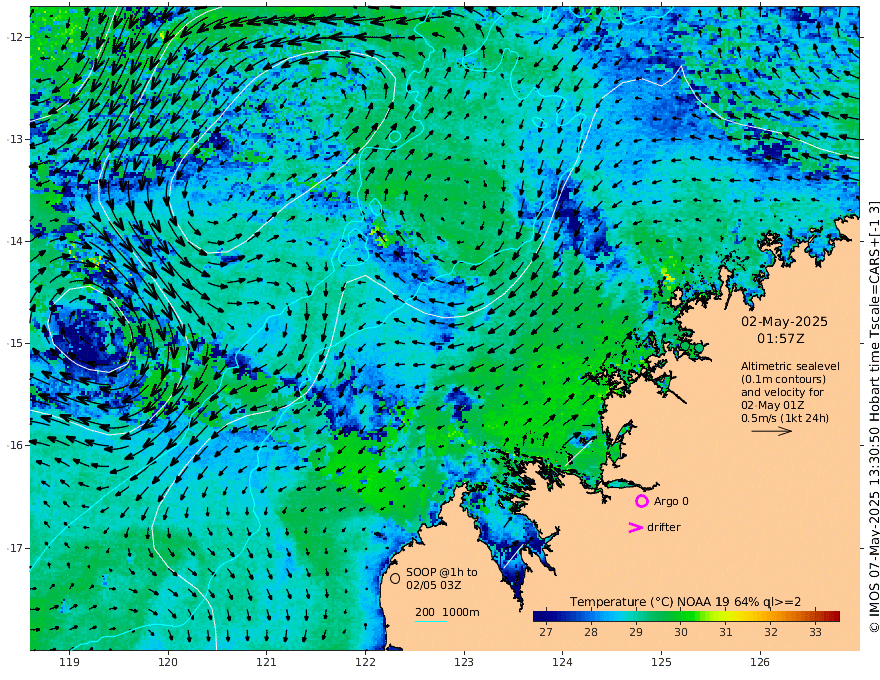Click the SOOP circle symbol in legend
880x680 pixels.
pos(395,578)
